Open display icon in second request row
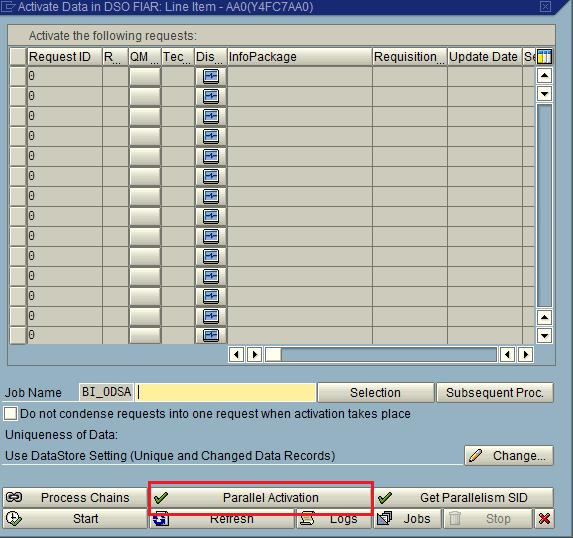 211,96
